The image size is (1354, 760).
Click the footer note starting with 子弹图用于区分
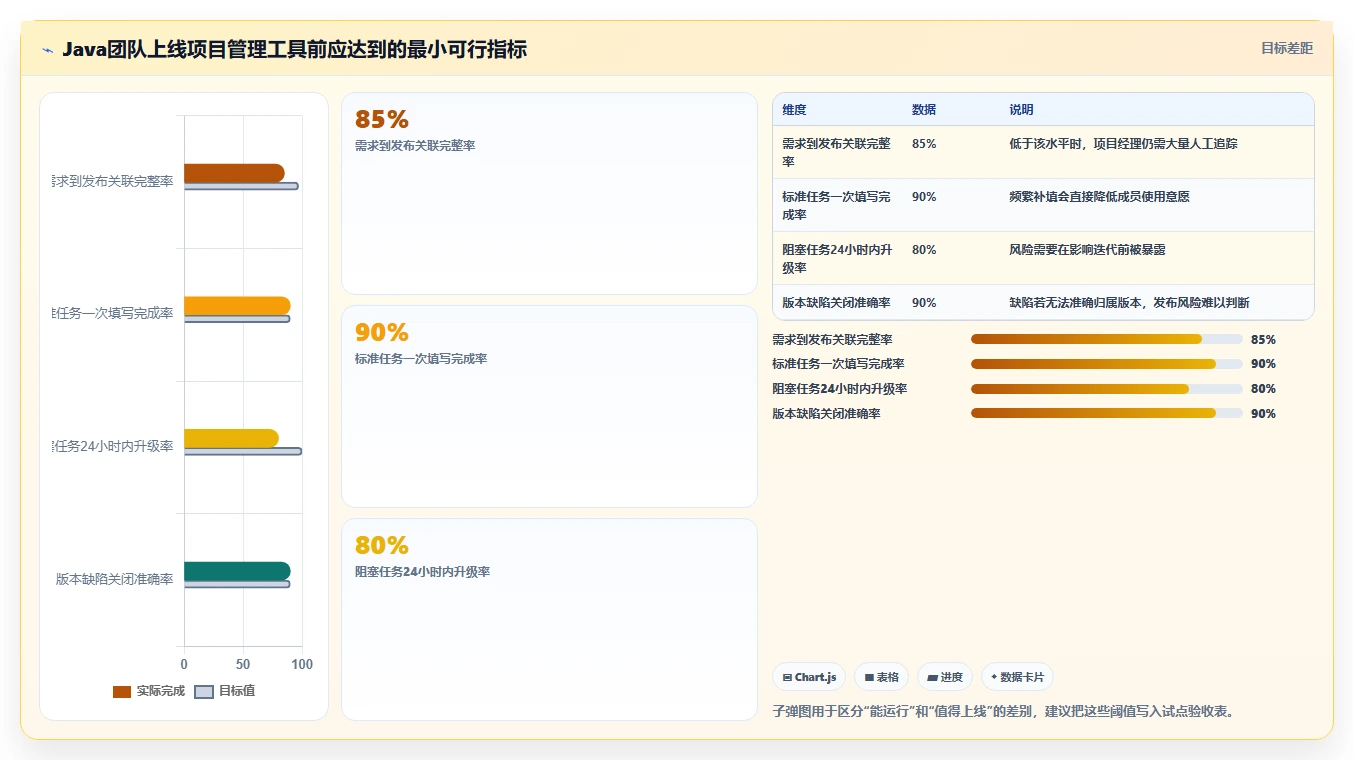coord(1005,712)
